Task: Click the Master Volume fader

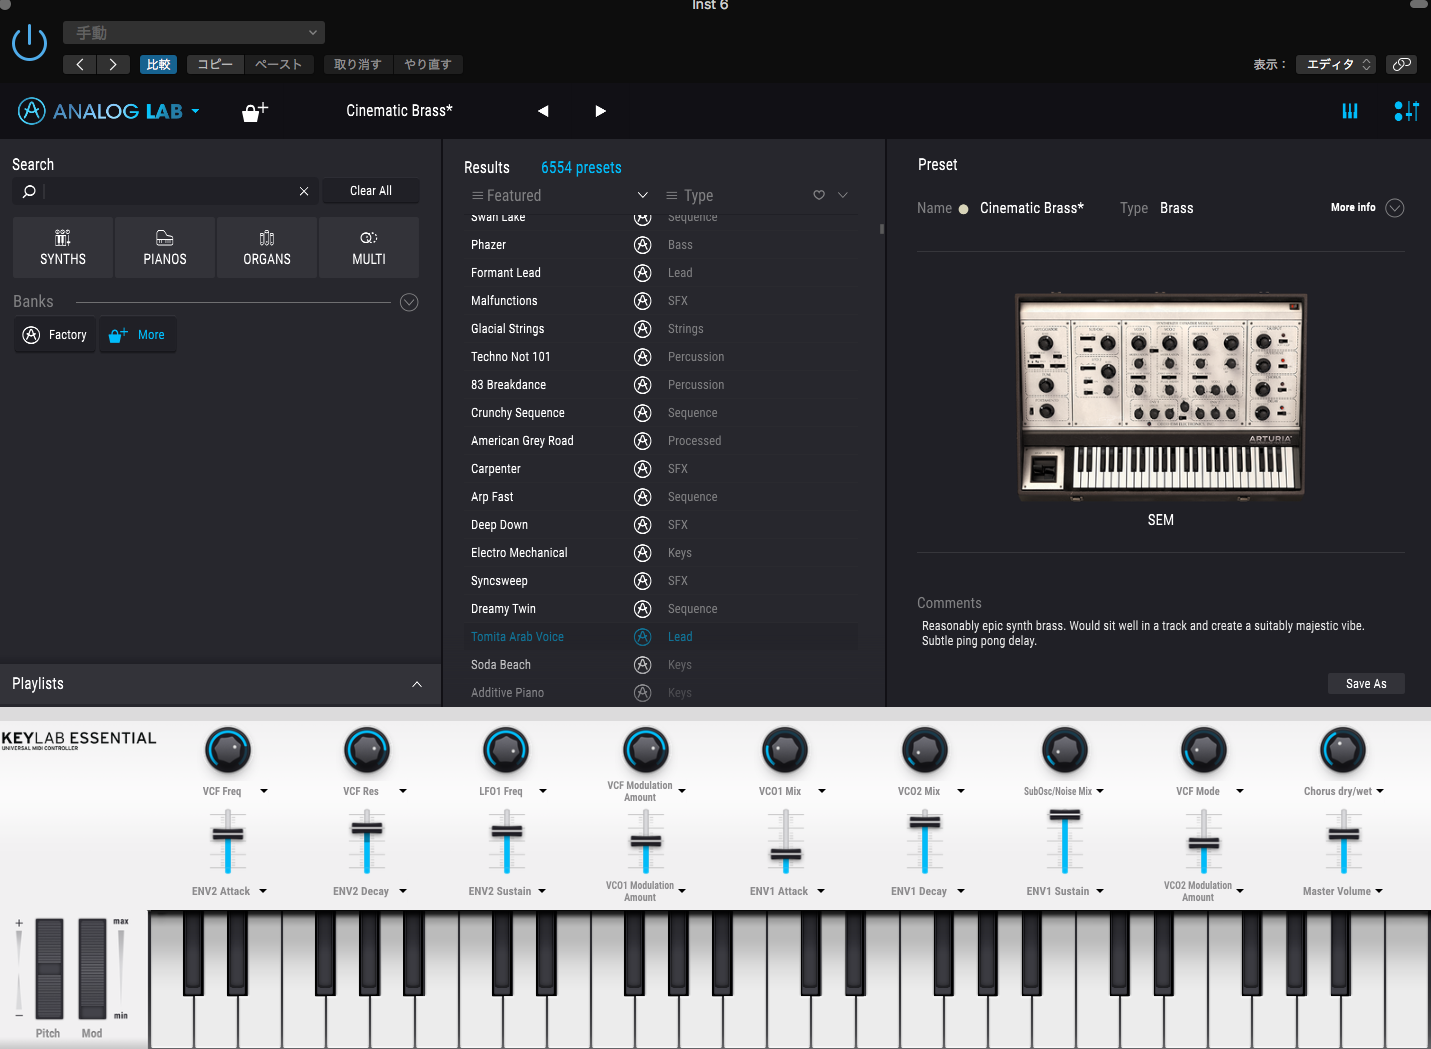Action: [x=1343, y=835]
